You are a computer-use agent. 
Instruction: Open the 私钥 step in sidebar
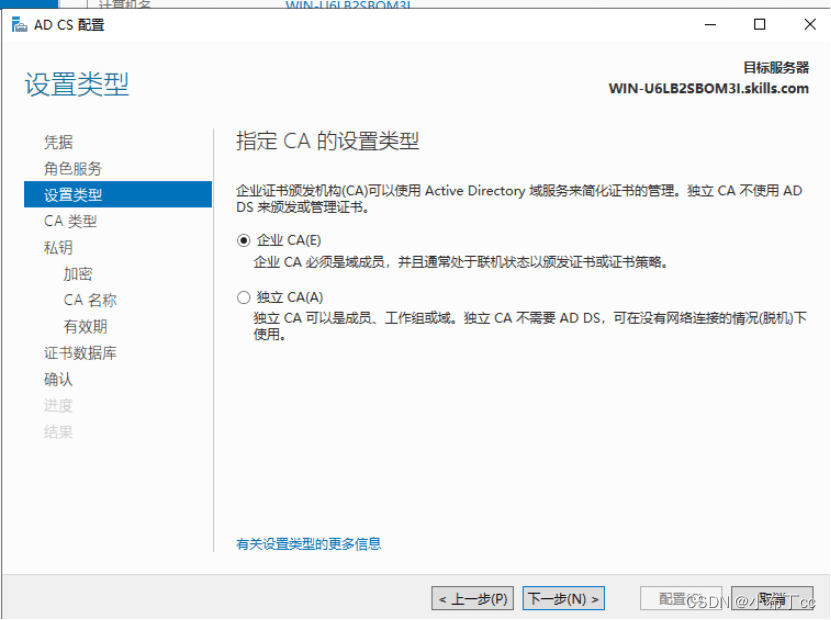[58, 247]
